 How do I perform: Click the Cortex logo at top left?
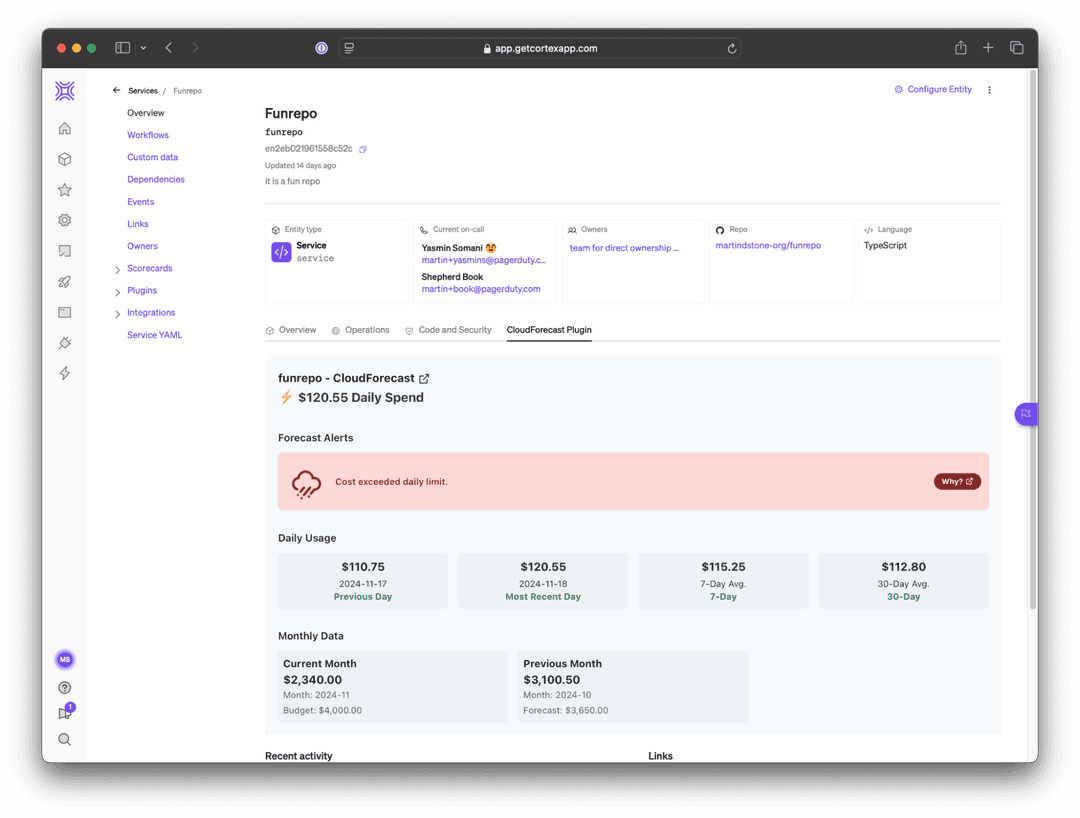point(64,90)
